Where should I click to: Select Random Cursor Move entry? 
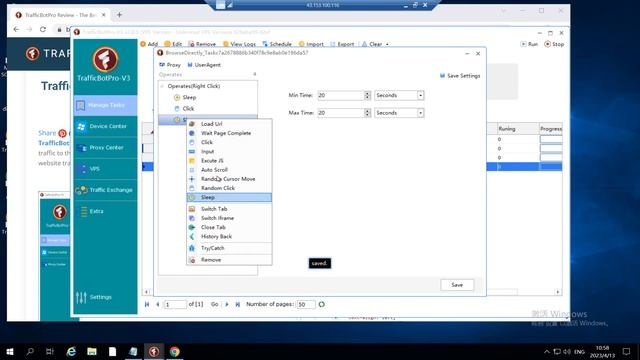(229, 179)
